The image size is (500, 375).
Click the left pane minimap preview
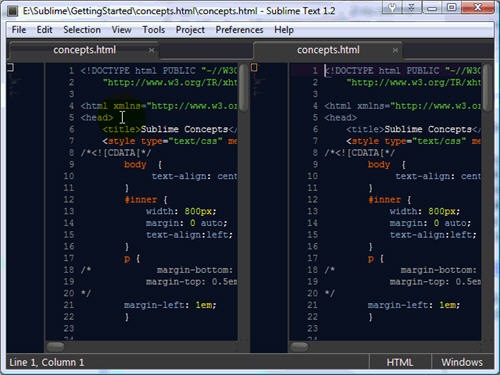click(x=25, y=207)
